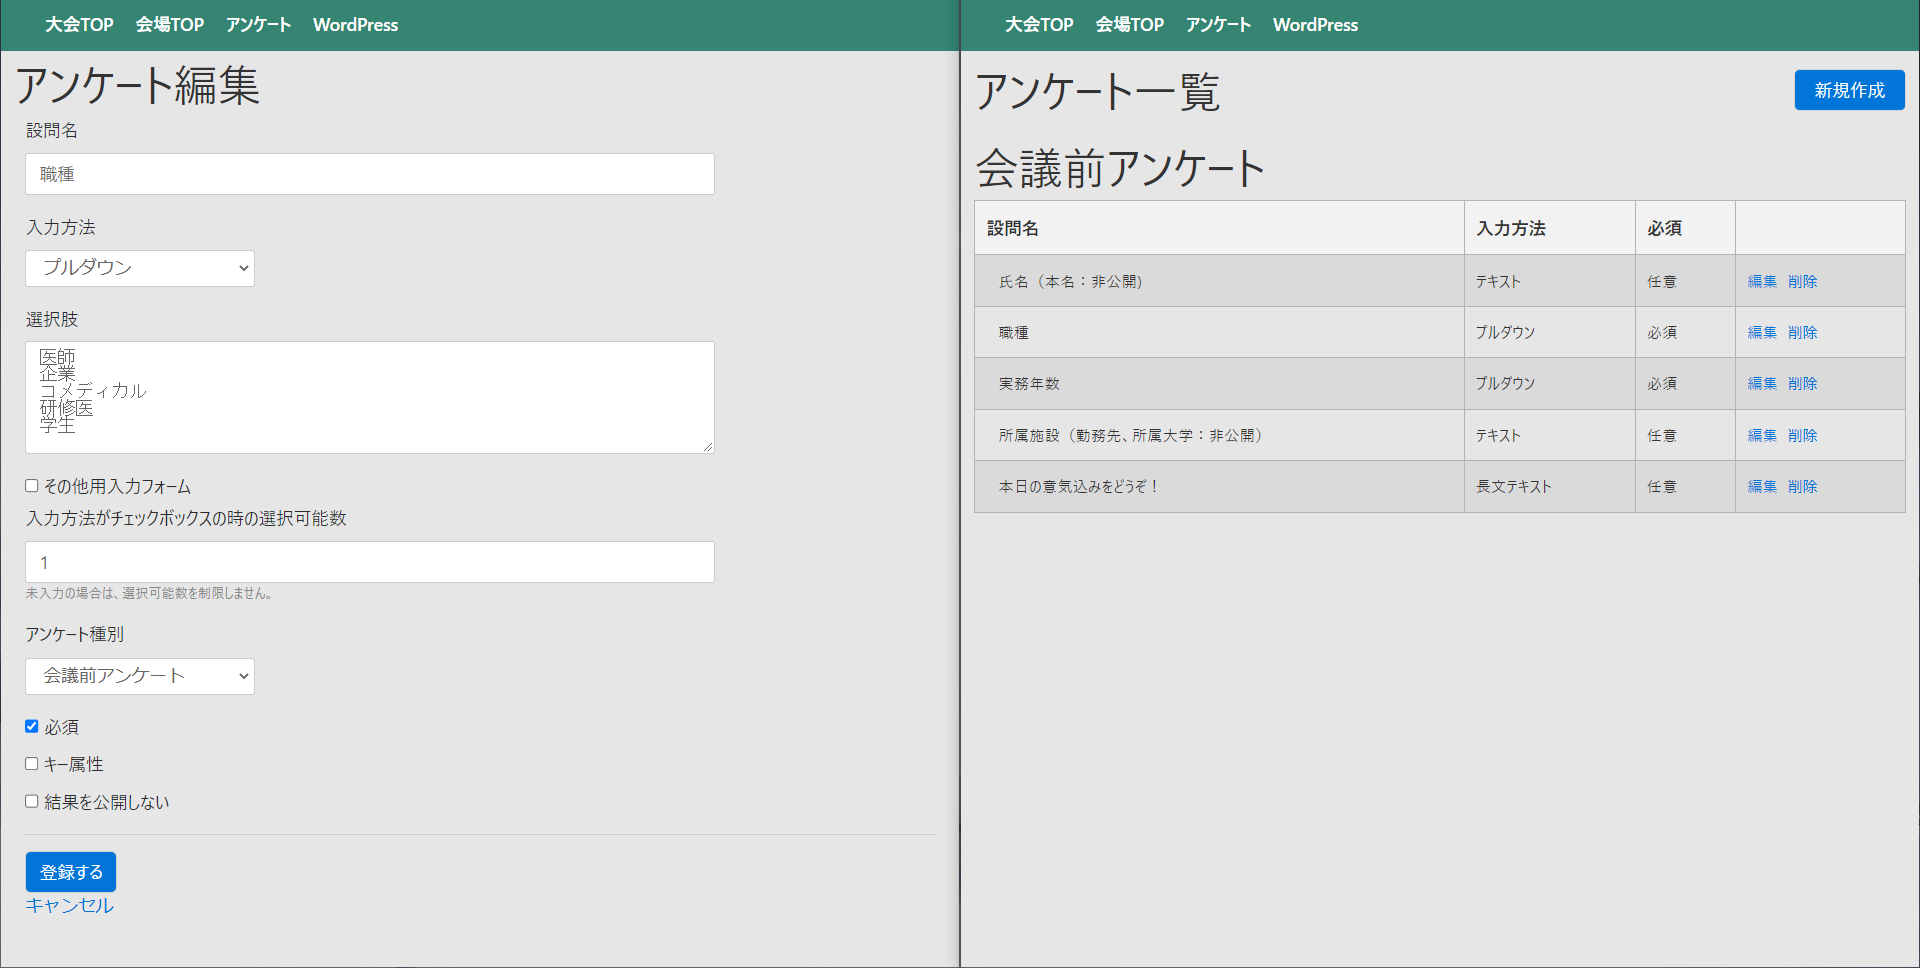
Task: Open 会場TOP in right navigation bar
Action: pos(1129,25)
